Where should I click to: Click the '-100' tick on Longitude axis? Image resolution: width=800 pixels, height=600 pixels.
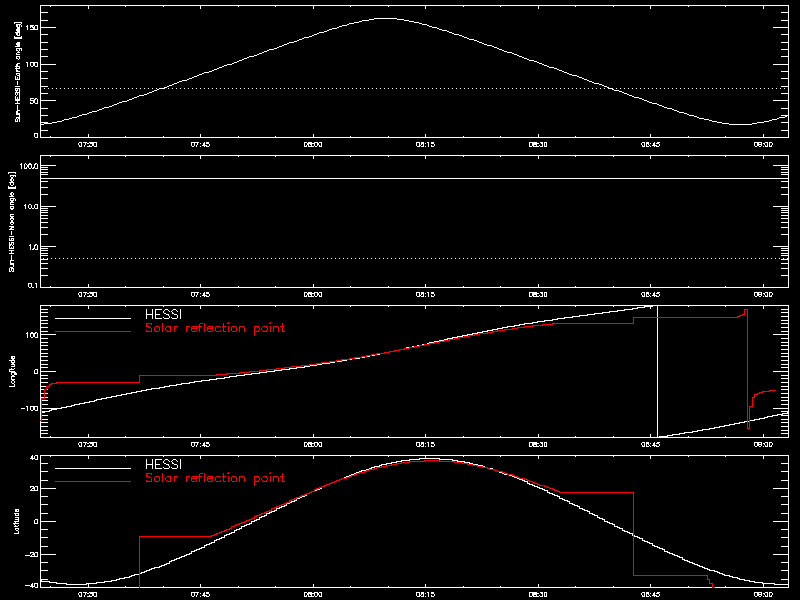30,408
